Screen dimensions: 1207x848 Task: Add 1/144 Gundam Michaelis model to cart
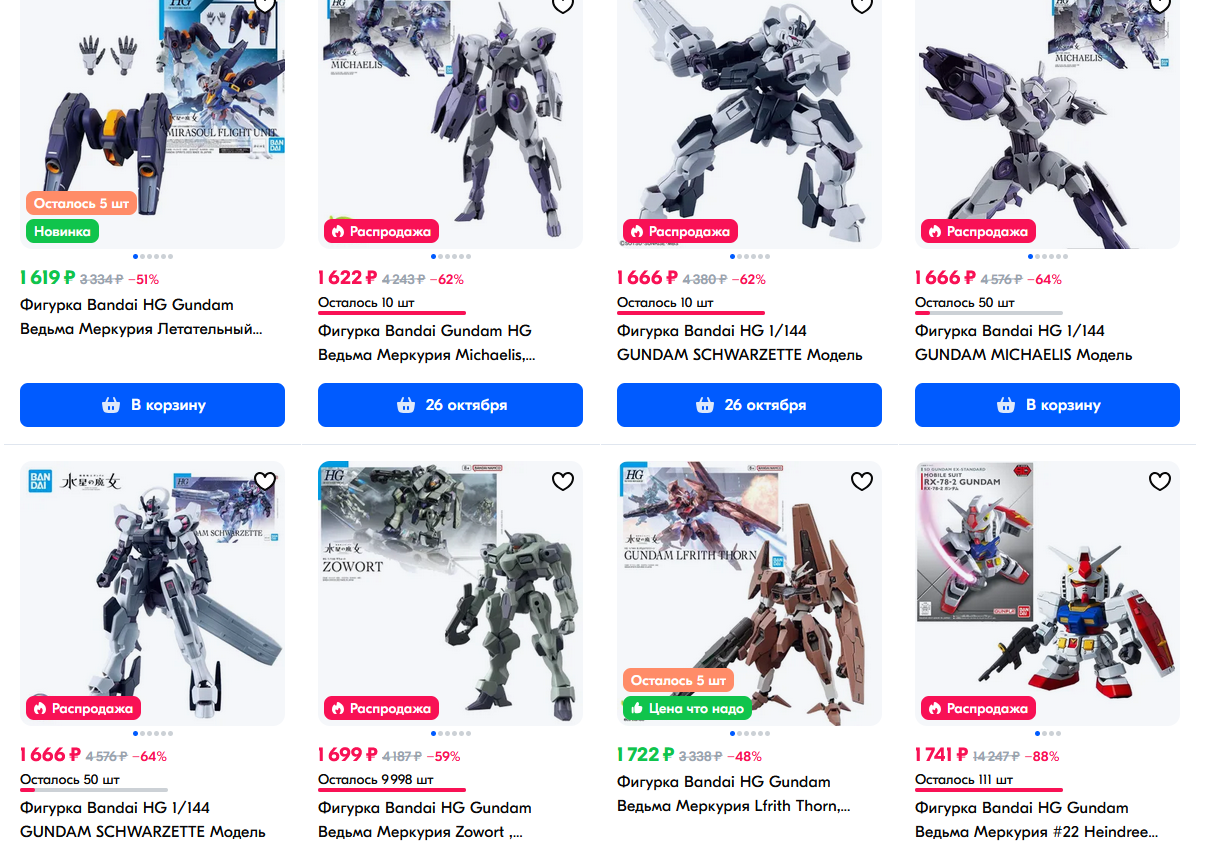coord(1047,405)
